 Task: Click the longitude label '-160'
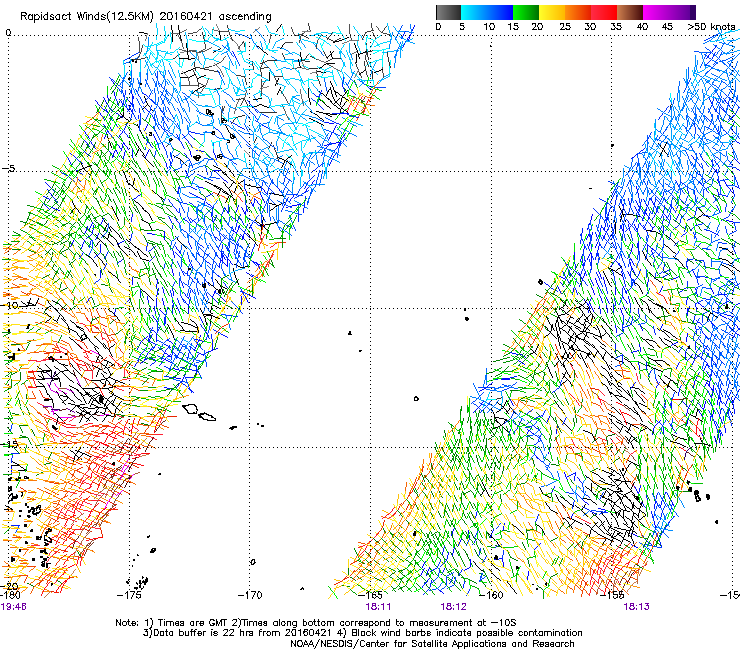(491, 595)
